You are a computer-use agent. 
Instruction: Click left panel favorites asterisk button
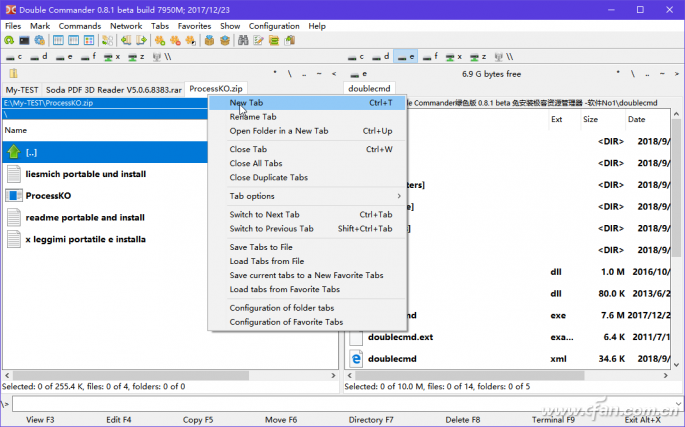pos(275,73)
